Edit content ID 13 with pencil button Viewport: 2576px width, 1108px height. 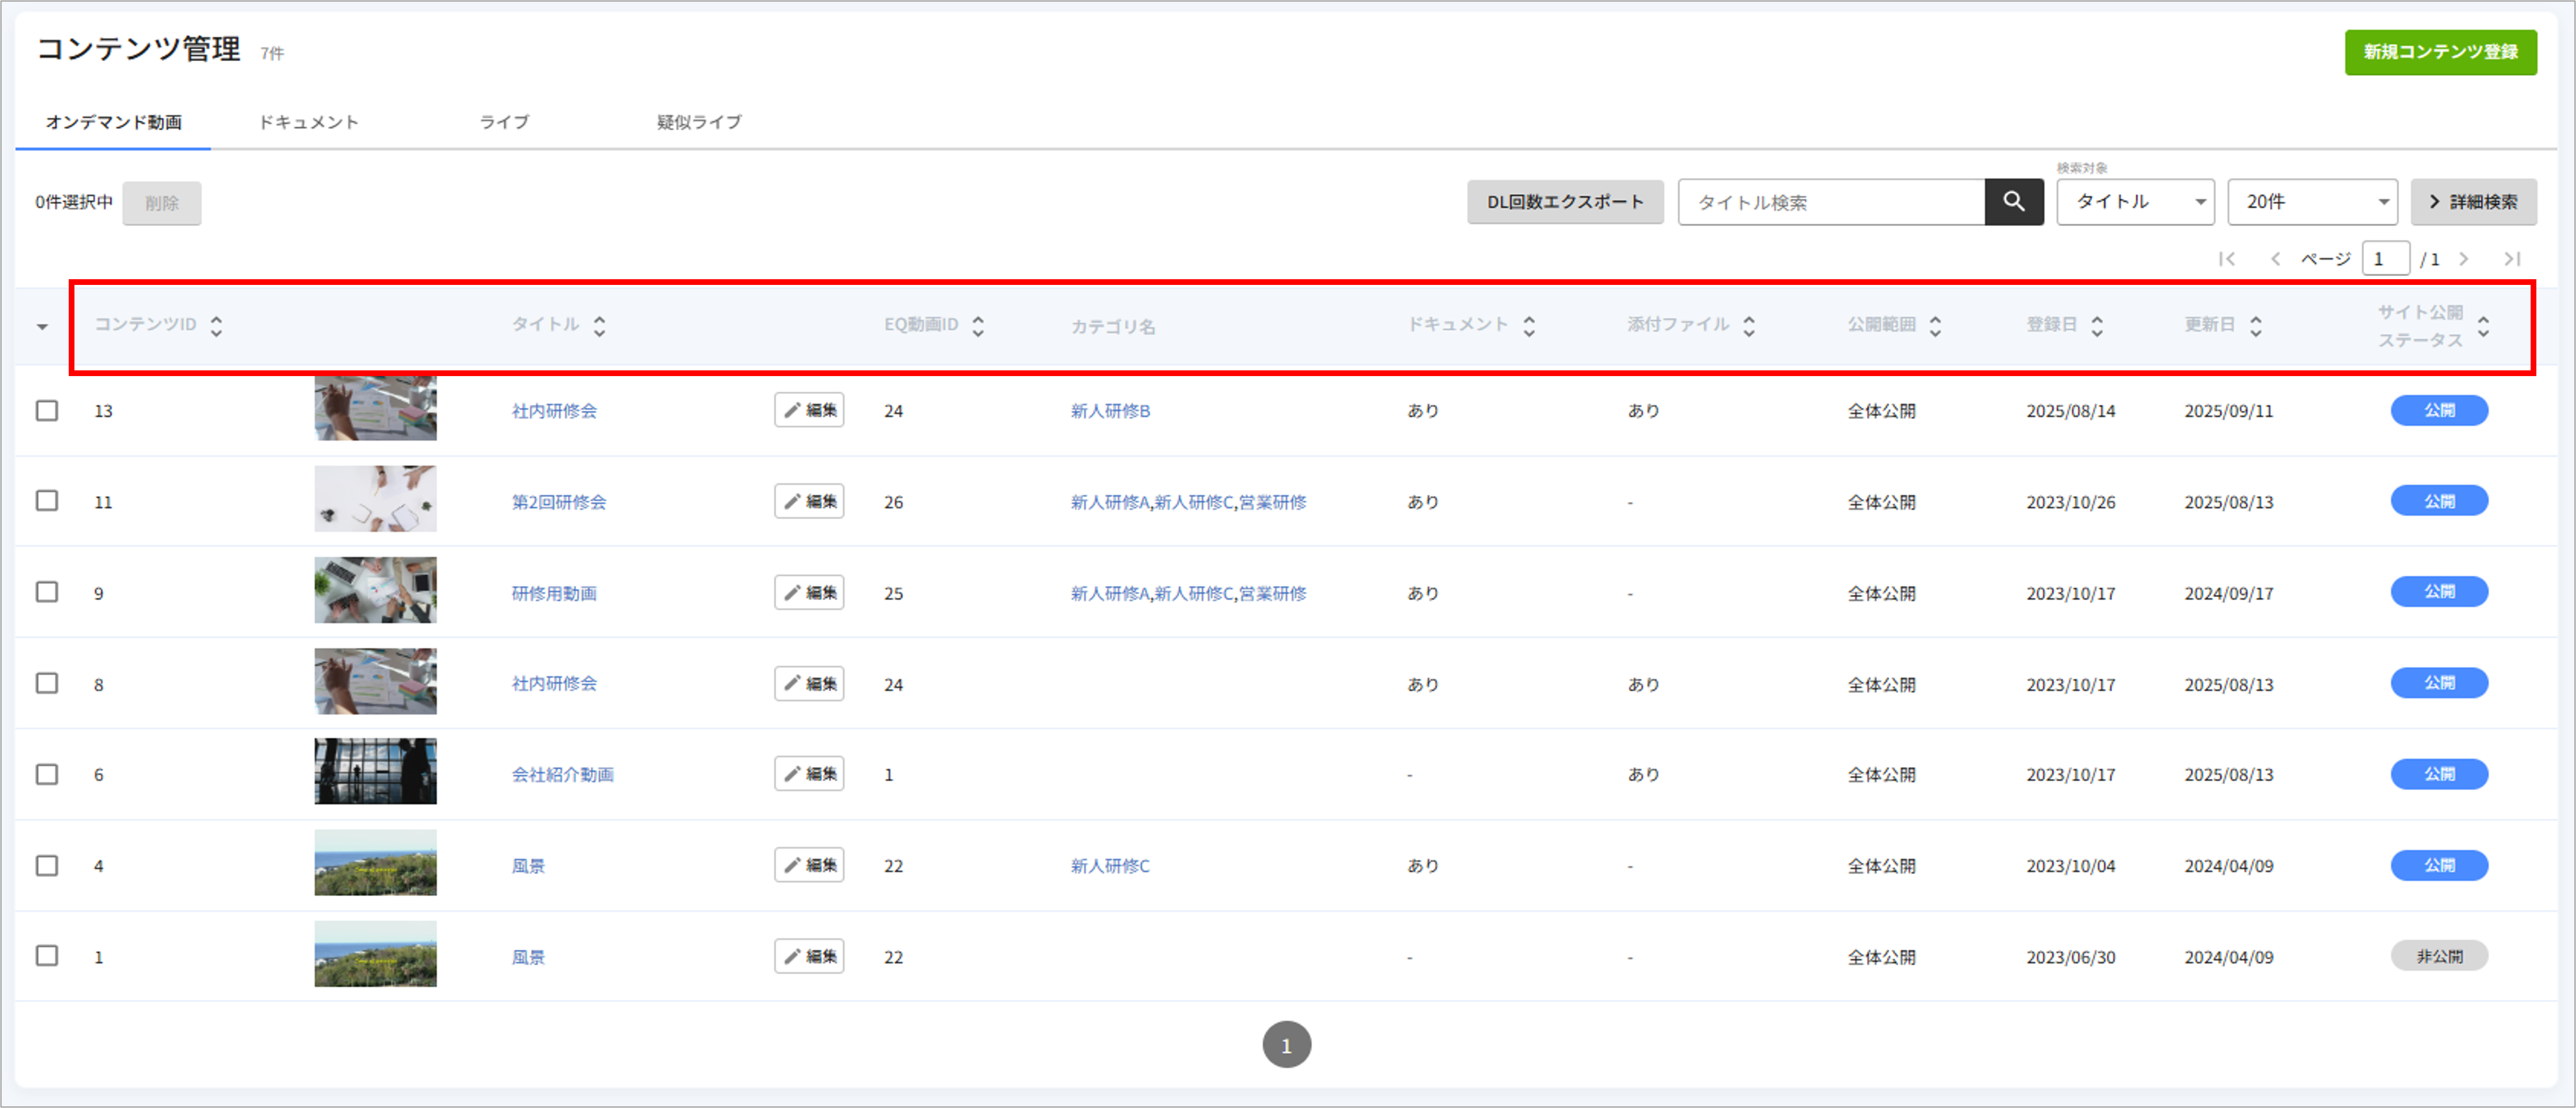[x=809, y=410]
